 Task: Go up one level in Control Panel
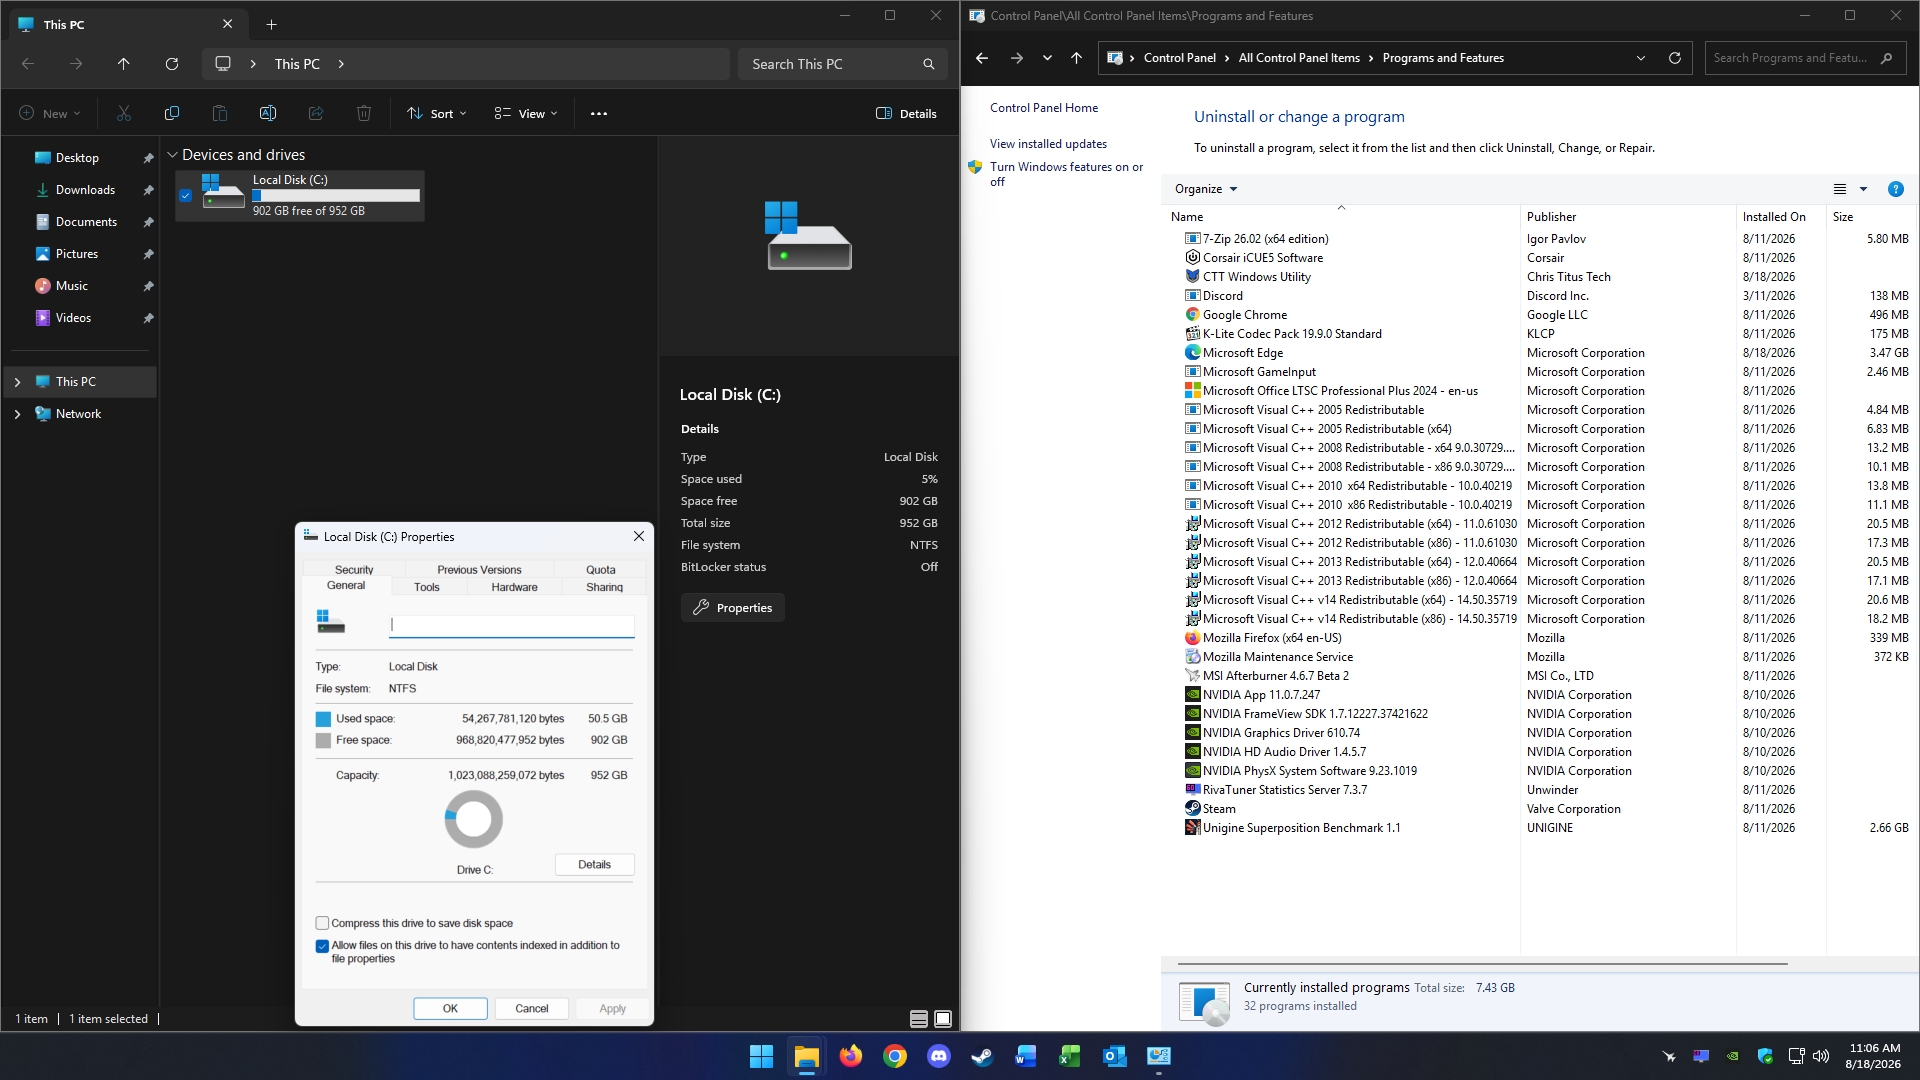point(1077,58)
